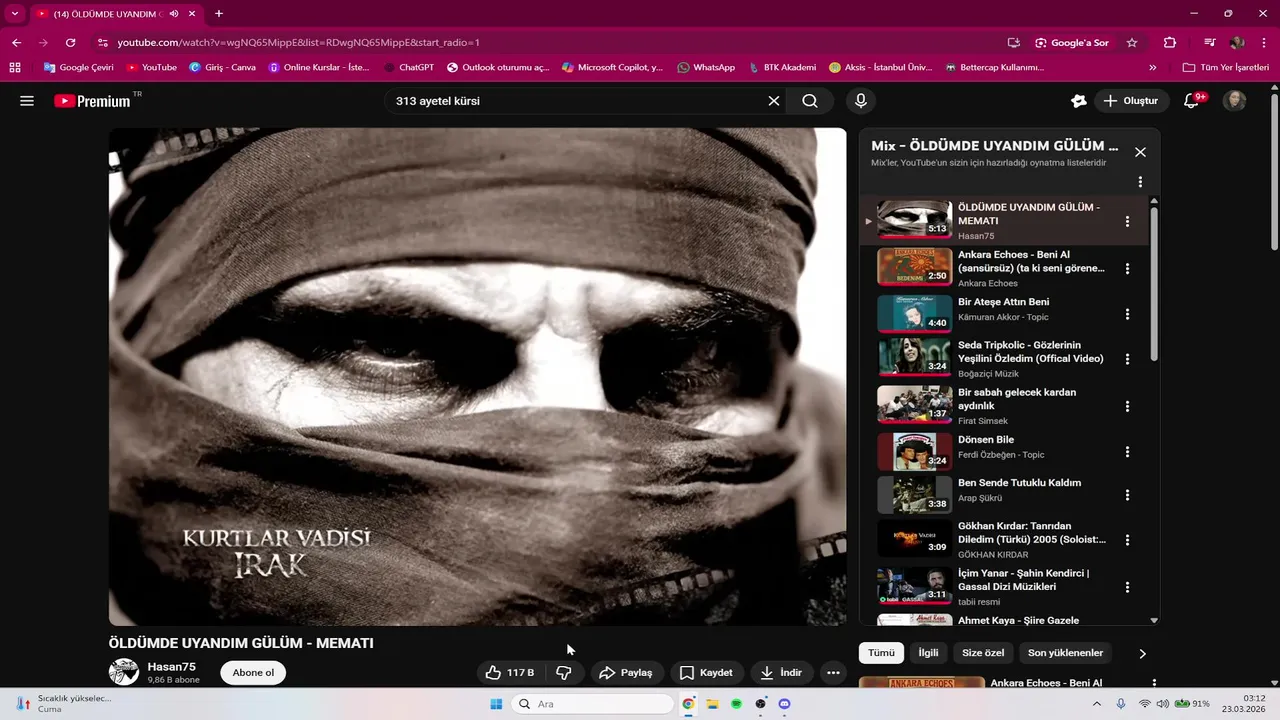The height and width of the screenshot is (720, 1280).
Task: Open the BTK Akademi bookmark
Action: tap(781, 68)
